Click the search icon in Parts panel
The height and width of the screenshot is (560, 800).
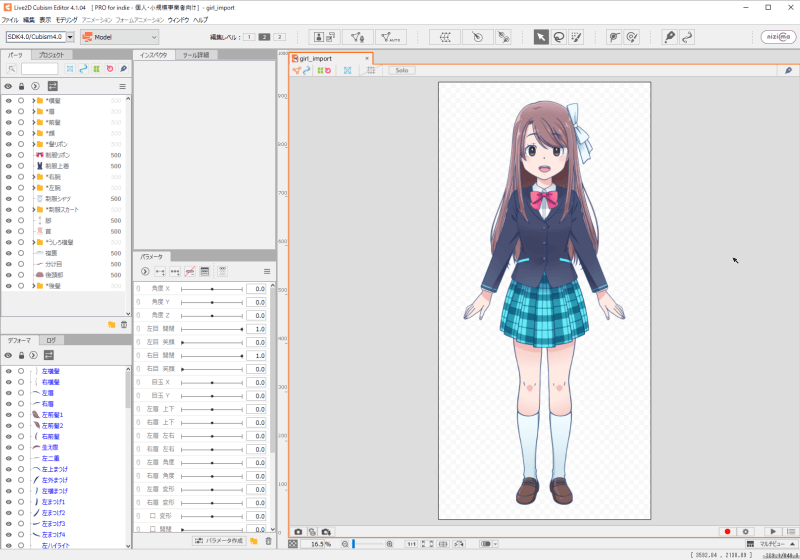click(12, 69)
